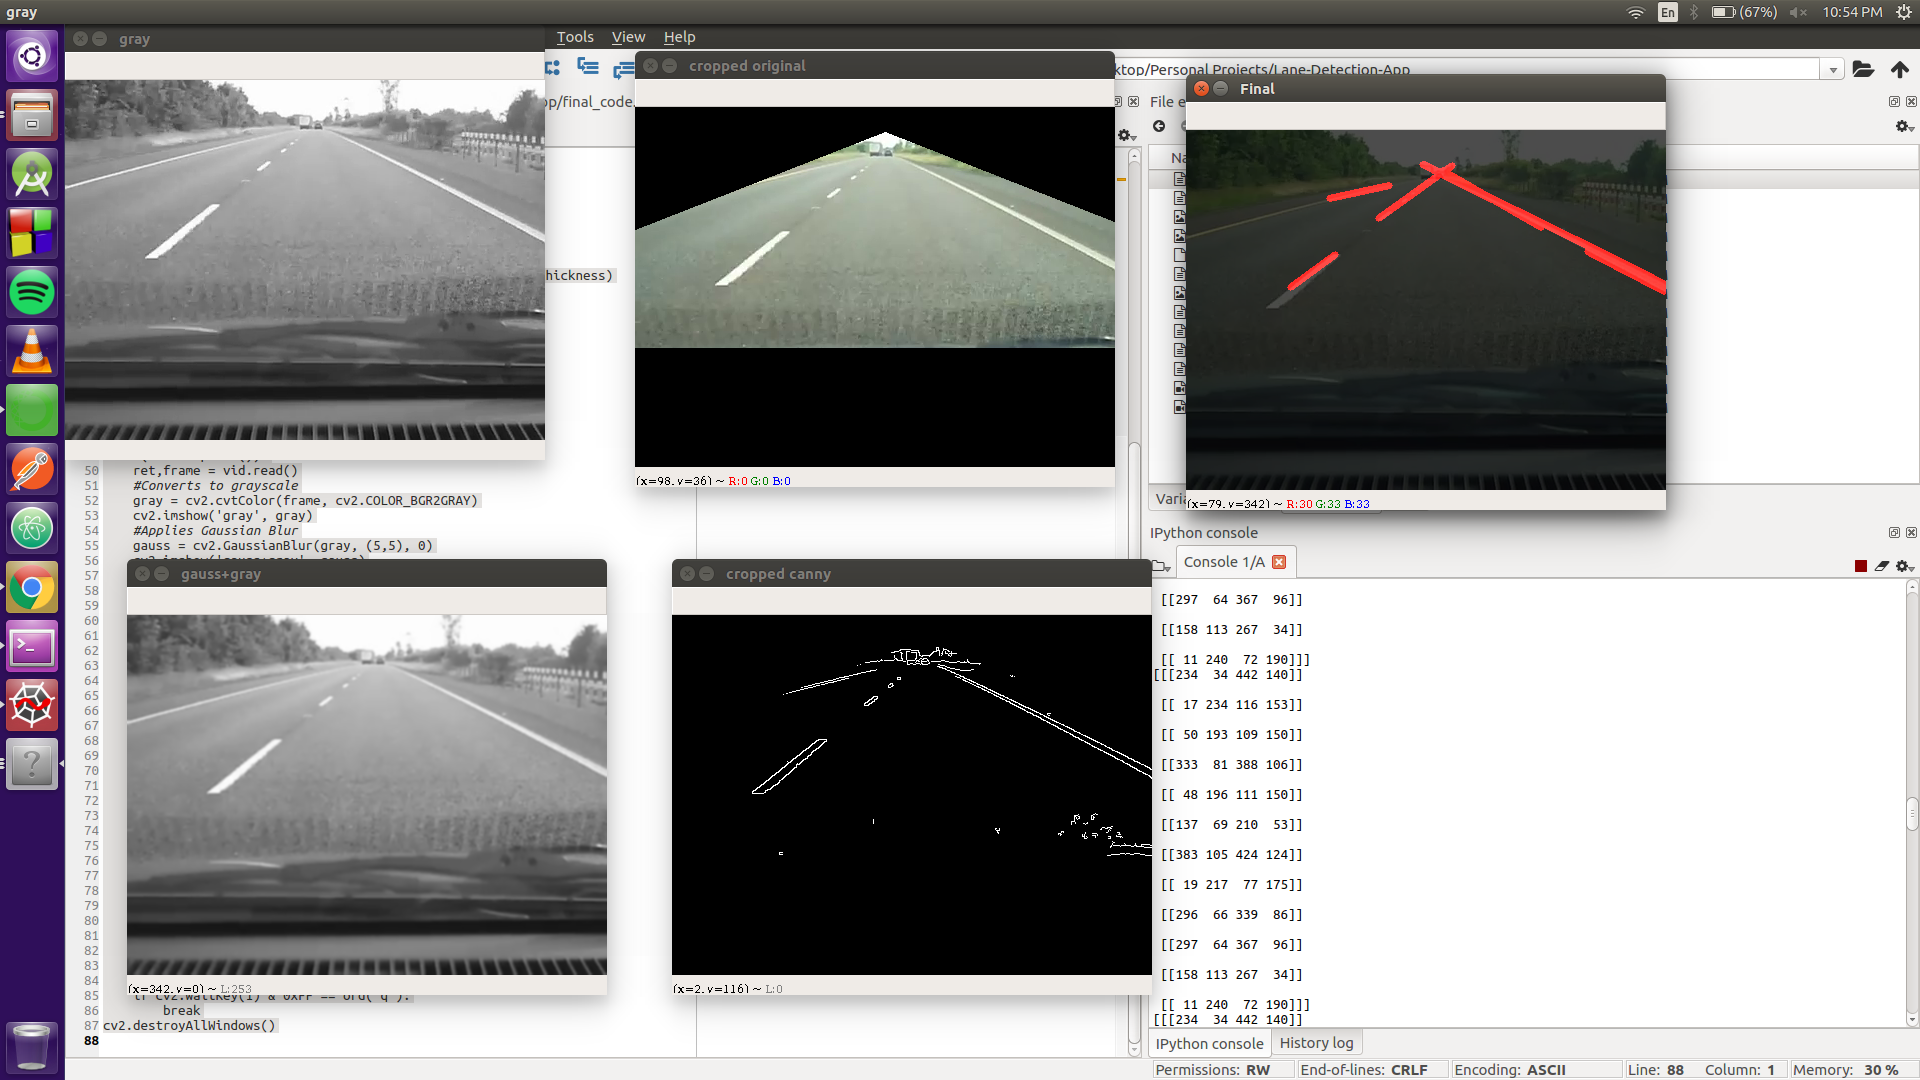Viewport: 1920px width, 1080px height.
Task: Browse for a working directory folder
Action: 1863,69
